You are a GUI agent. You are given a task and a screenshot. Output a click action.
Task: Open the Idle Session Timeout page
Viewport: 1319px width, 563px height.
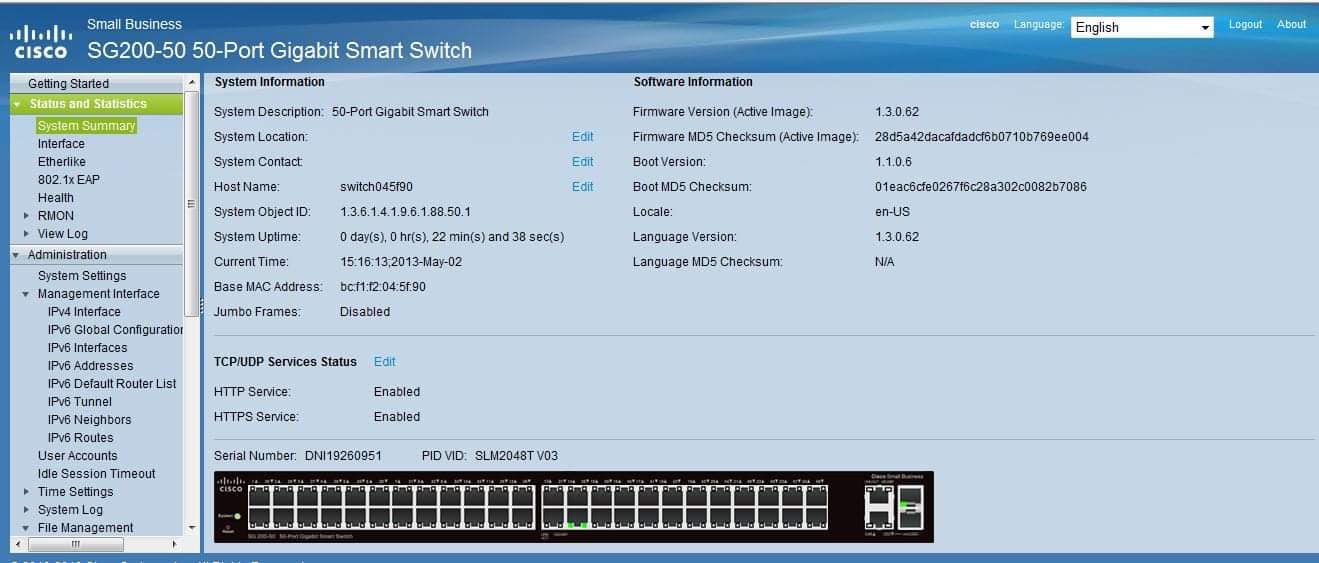pos(97,474)
